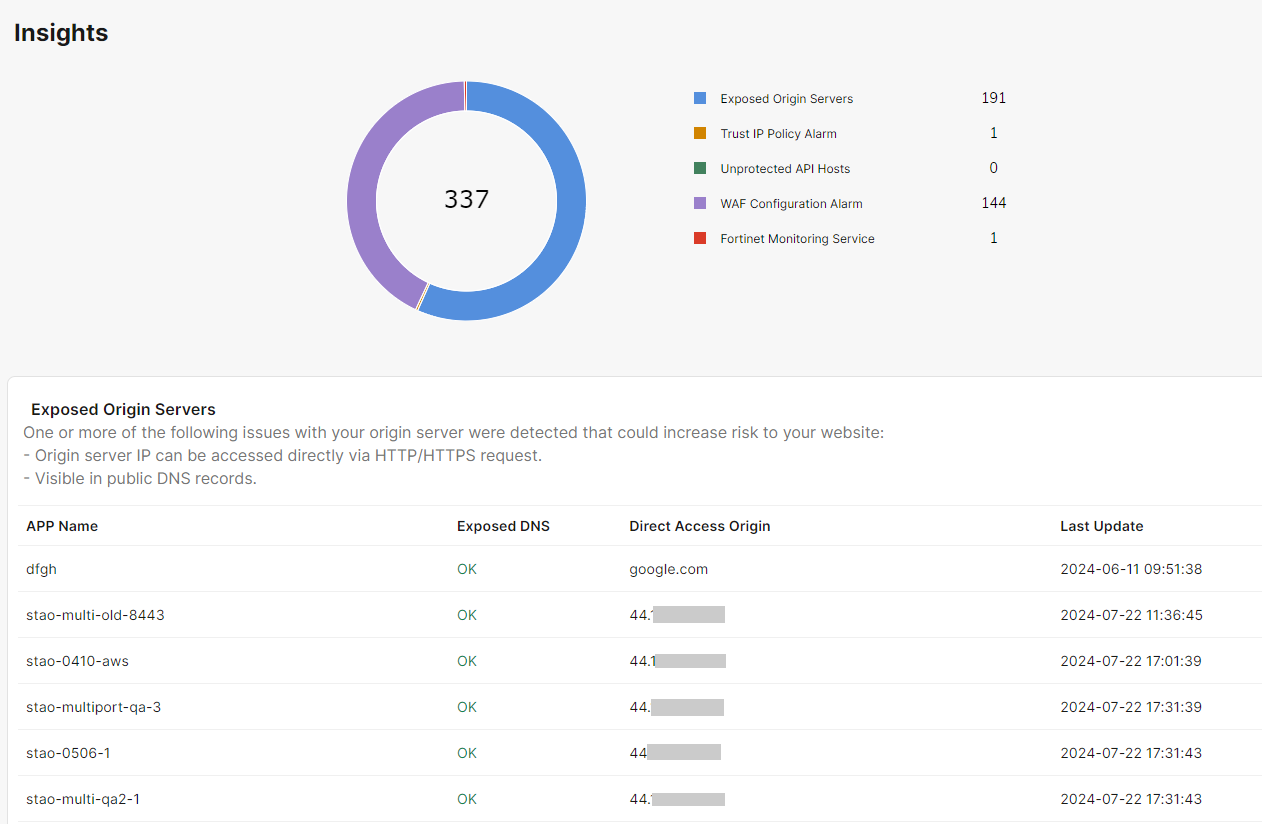Click the Exposed Origin Servers legend label
This screenshot has width=1262, height=824.
click(x=786, y=98)
